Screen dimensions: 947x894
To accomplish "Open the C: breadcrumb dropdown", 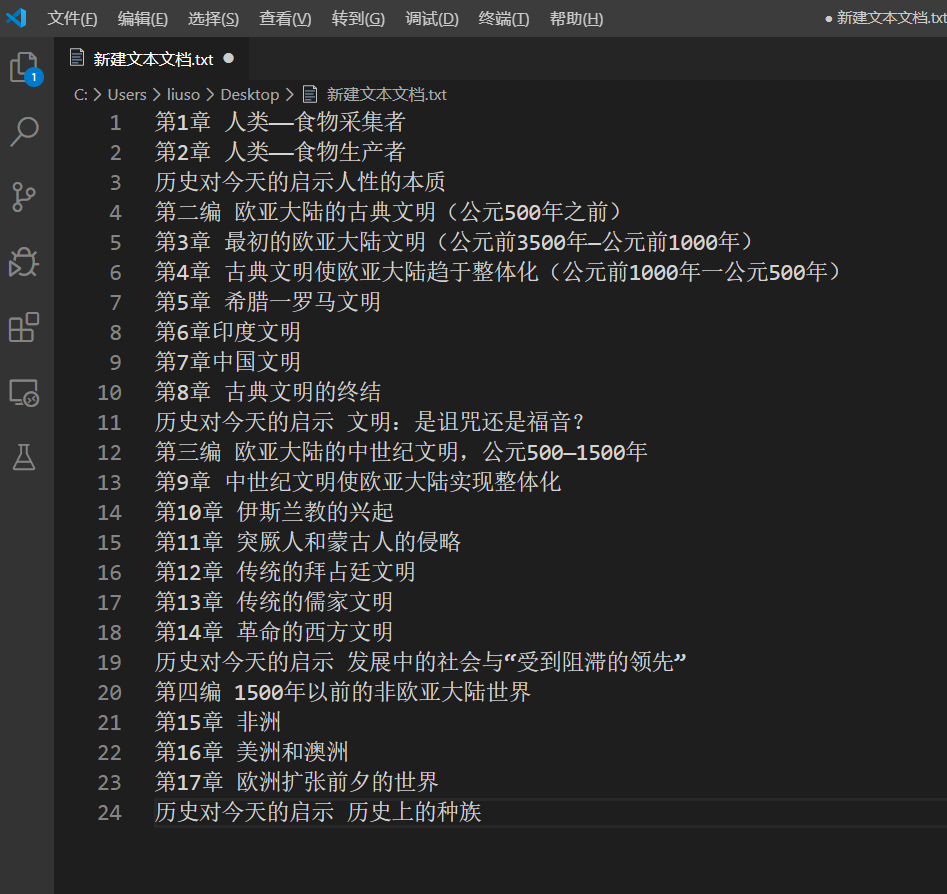I will (x=83, y=94).
